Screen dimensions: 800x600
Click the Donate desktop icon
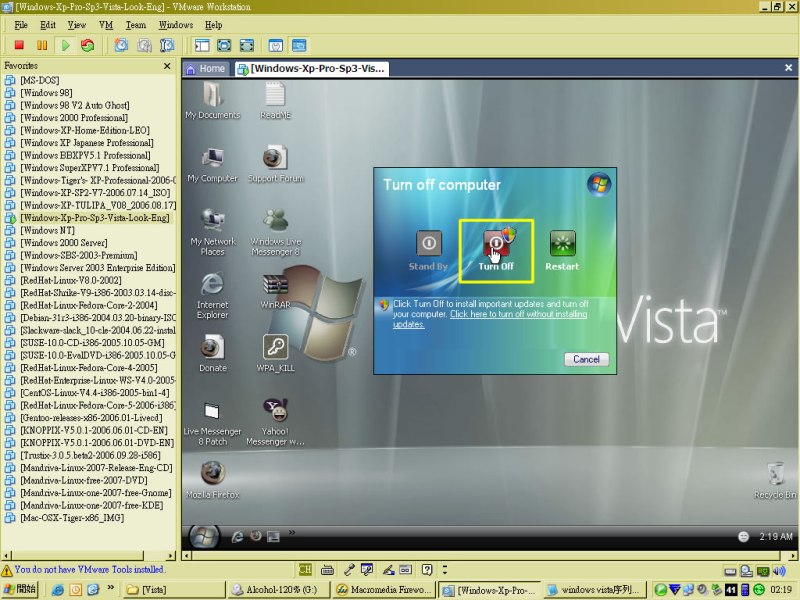(x=213, y=353)
